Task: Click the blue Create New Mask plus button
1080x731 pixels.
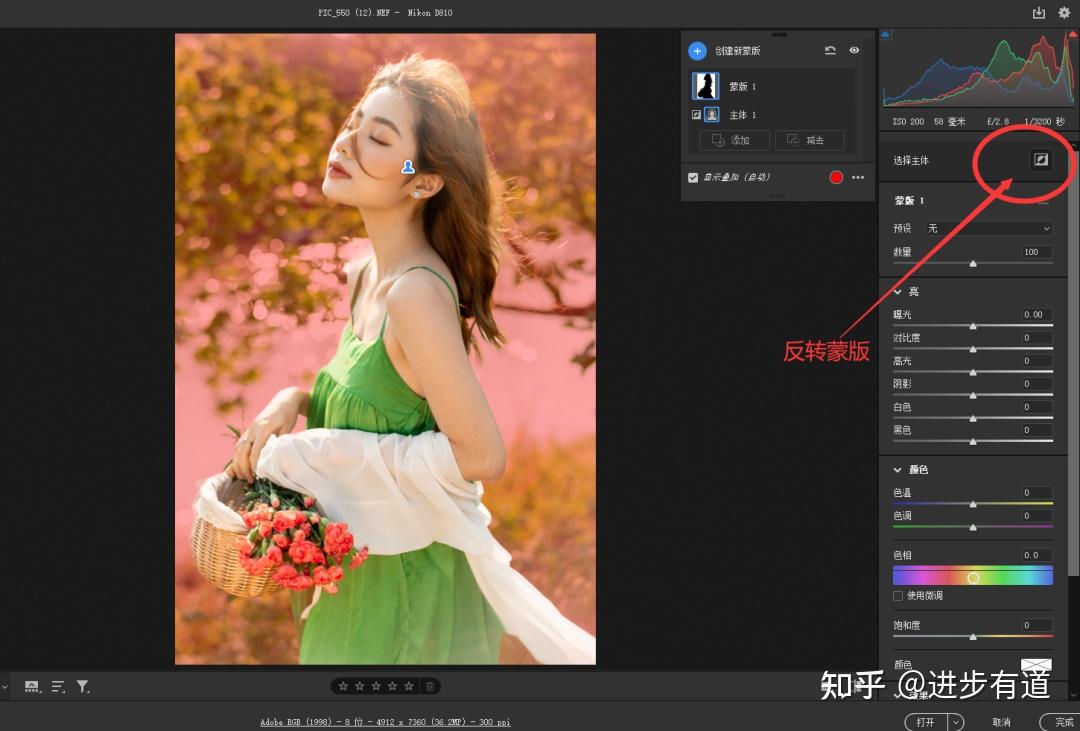Action: click(697, 50)
